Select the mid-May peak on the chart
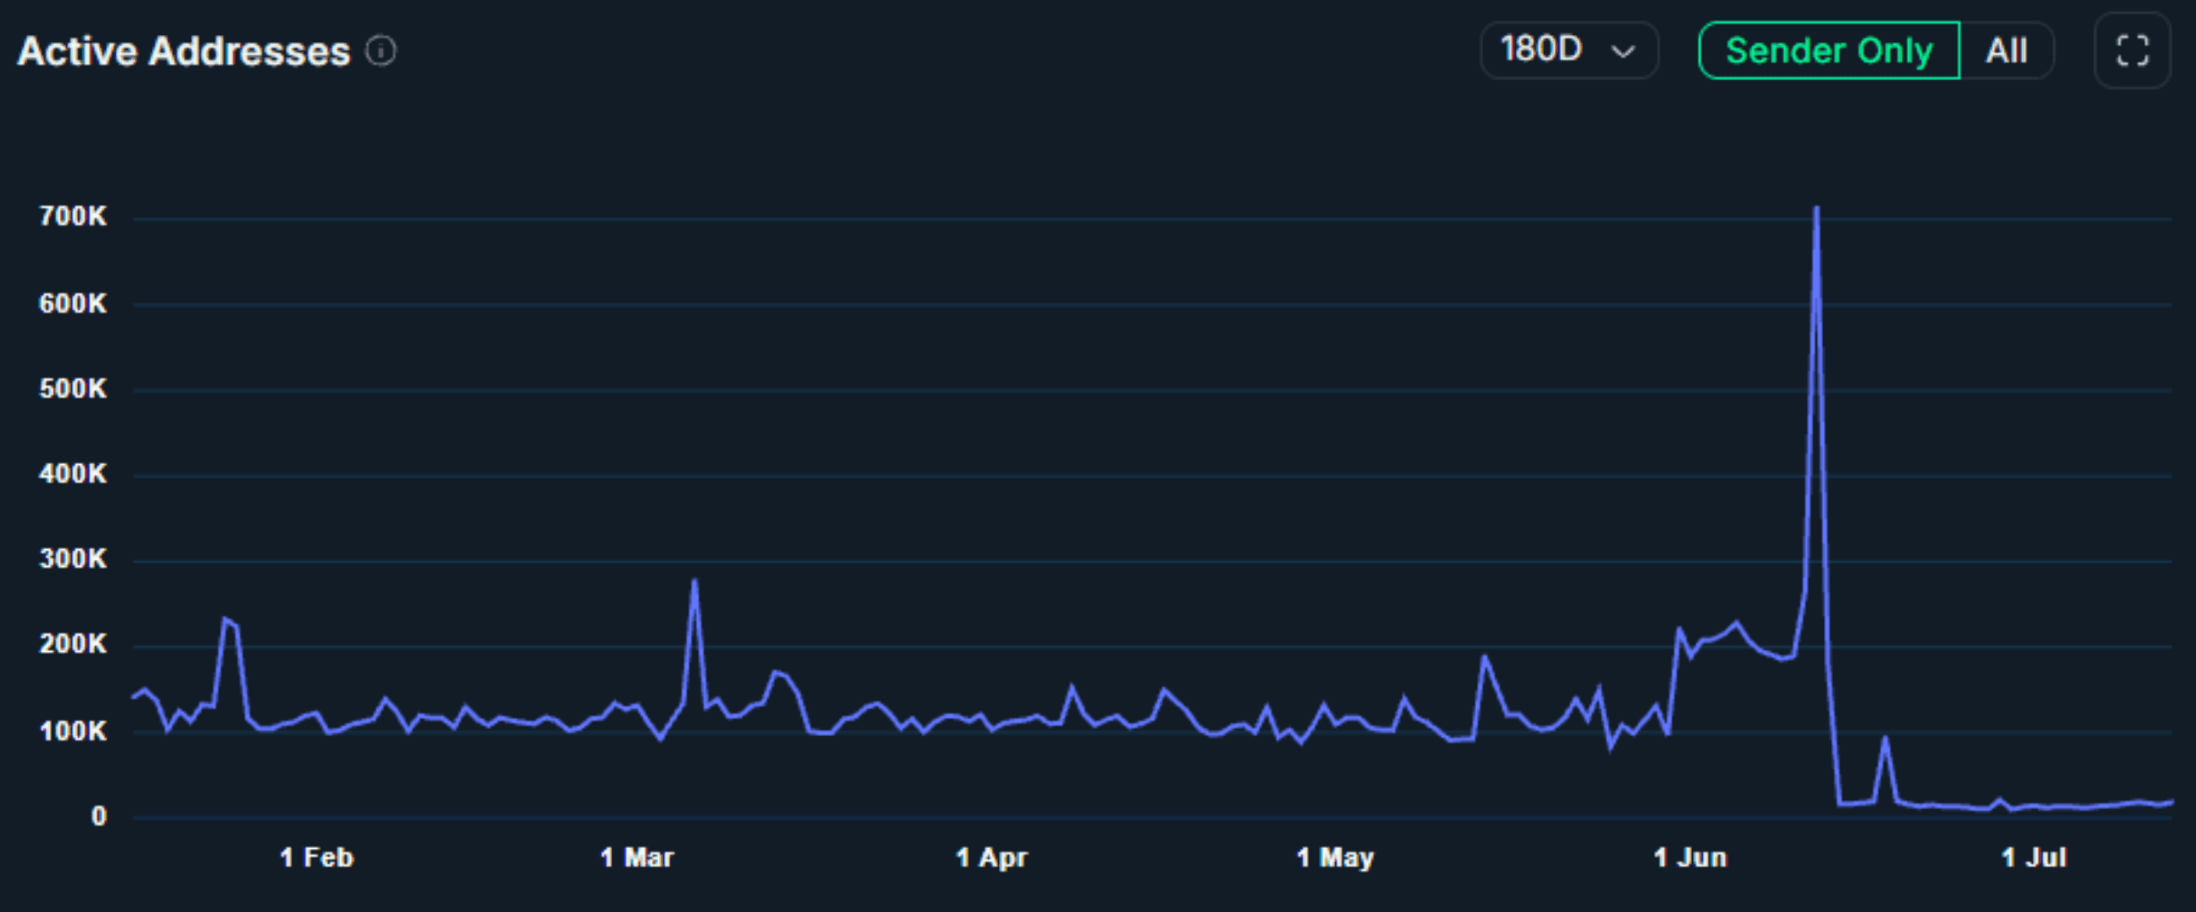 pos(1485,657)
